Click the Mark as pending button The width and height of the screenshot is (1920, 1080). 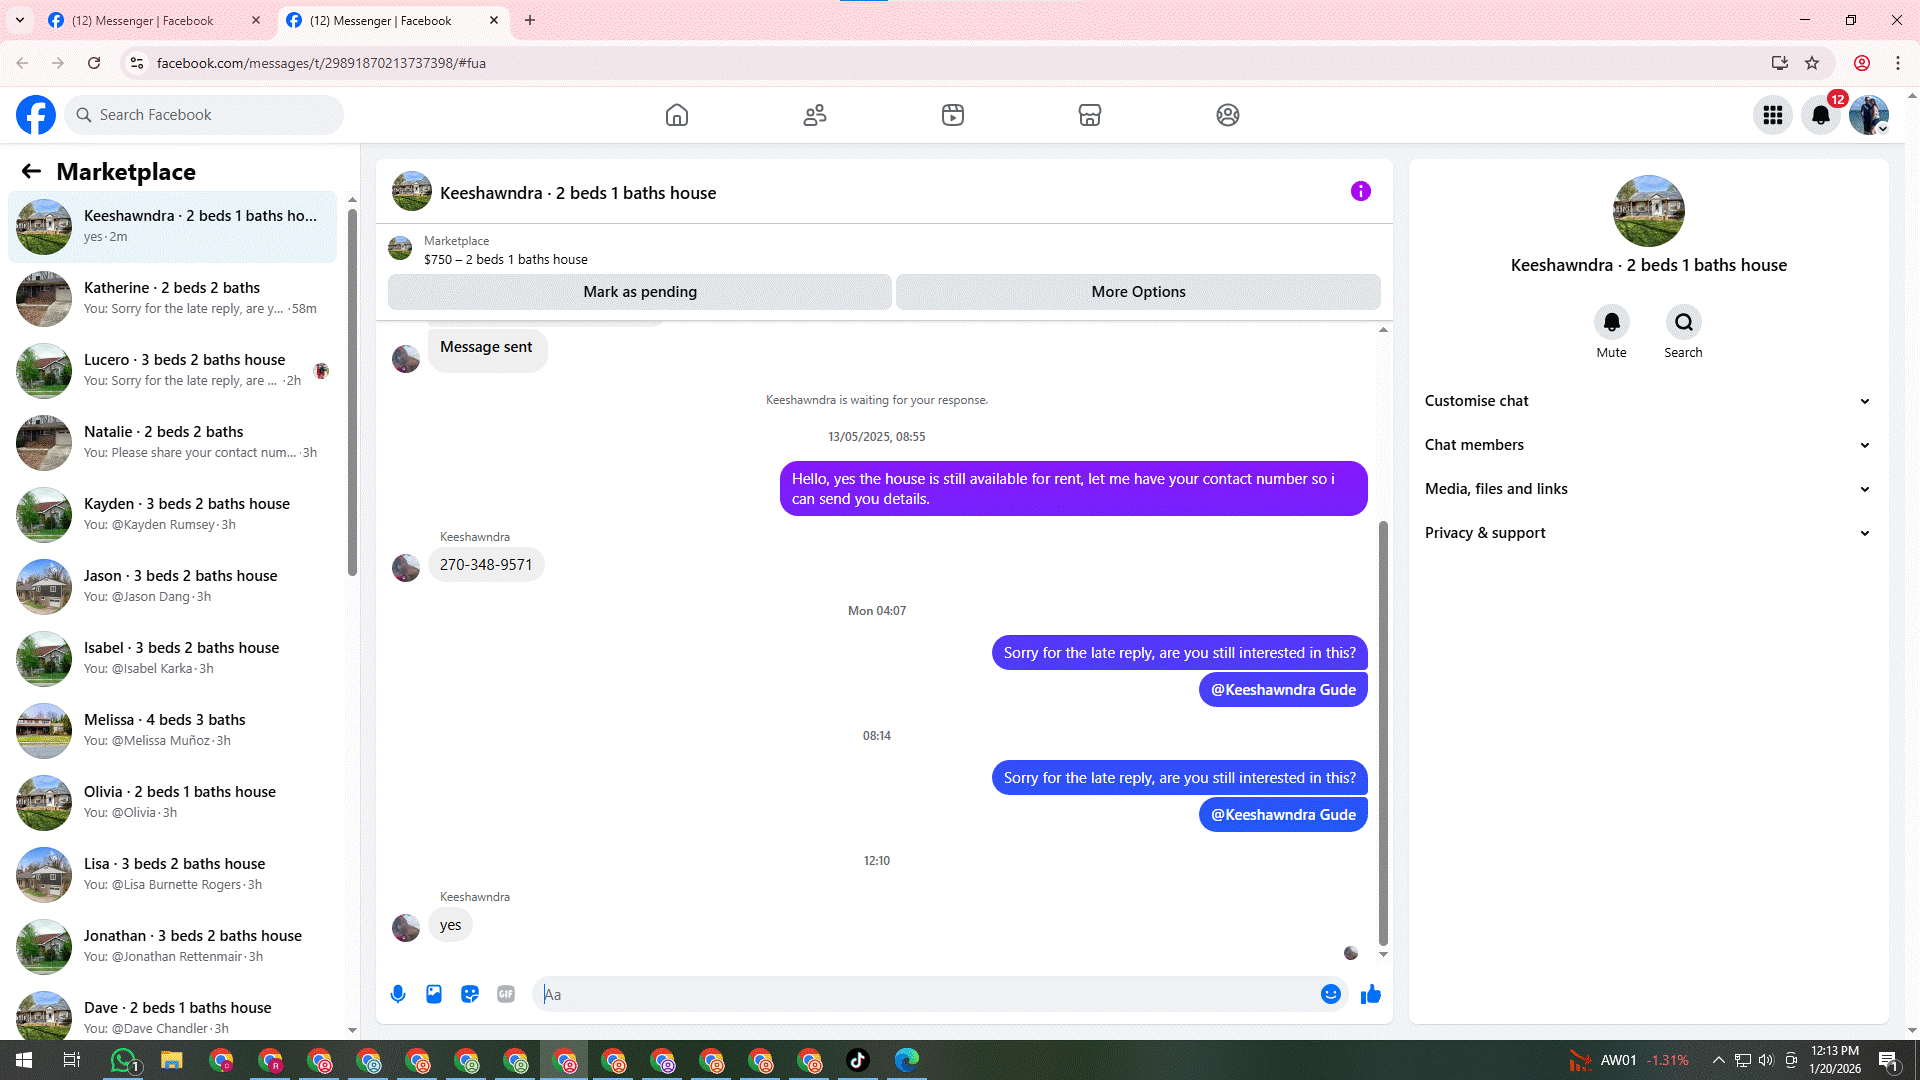click(x=640, y=292)
